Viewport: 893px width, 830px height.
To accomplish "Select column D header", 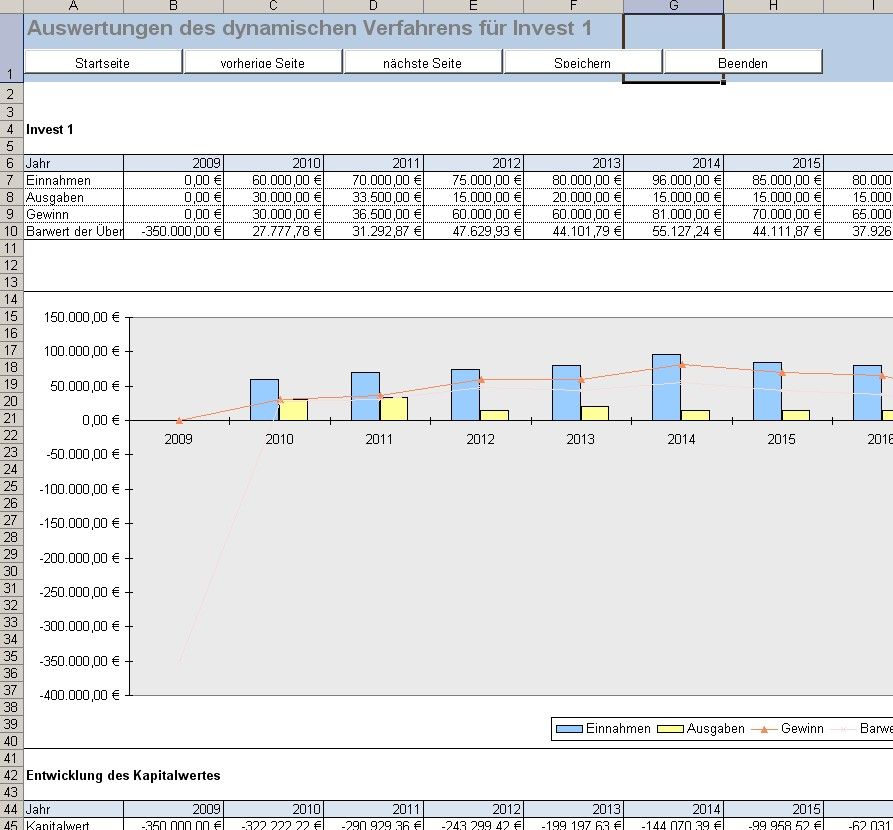I will click(373, 6).
